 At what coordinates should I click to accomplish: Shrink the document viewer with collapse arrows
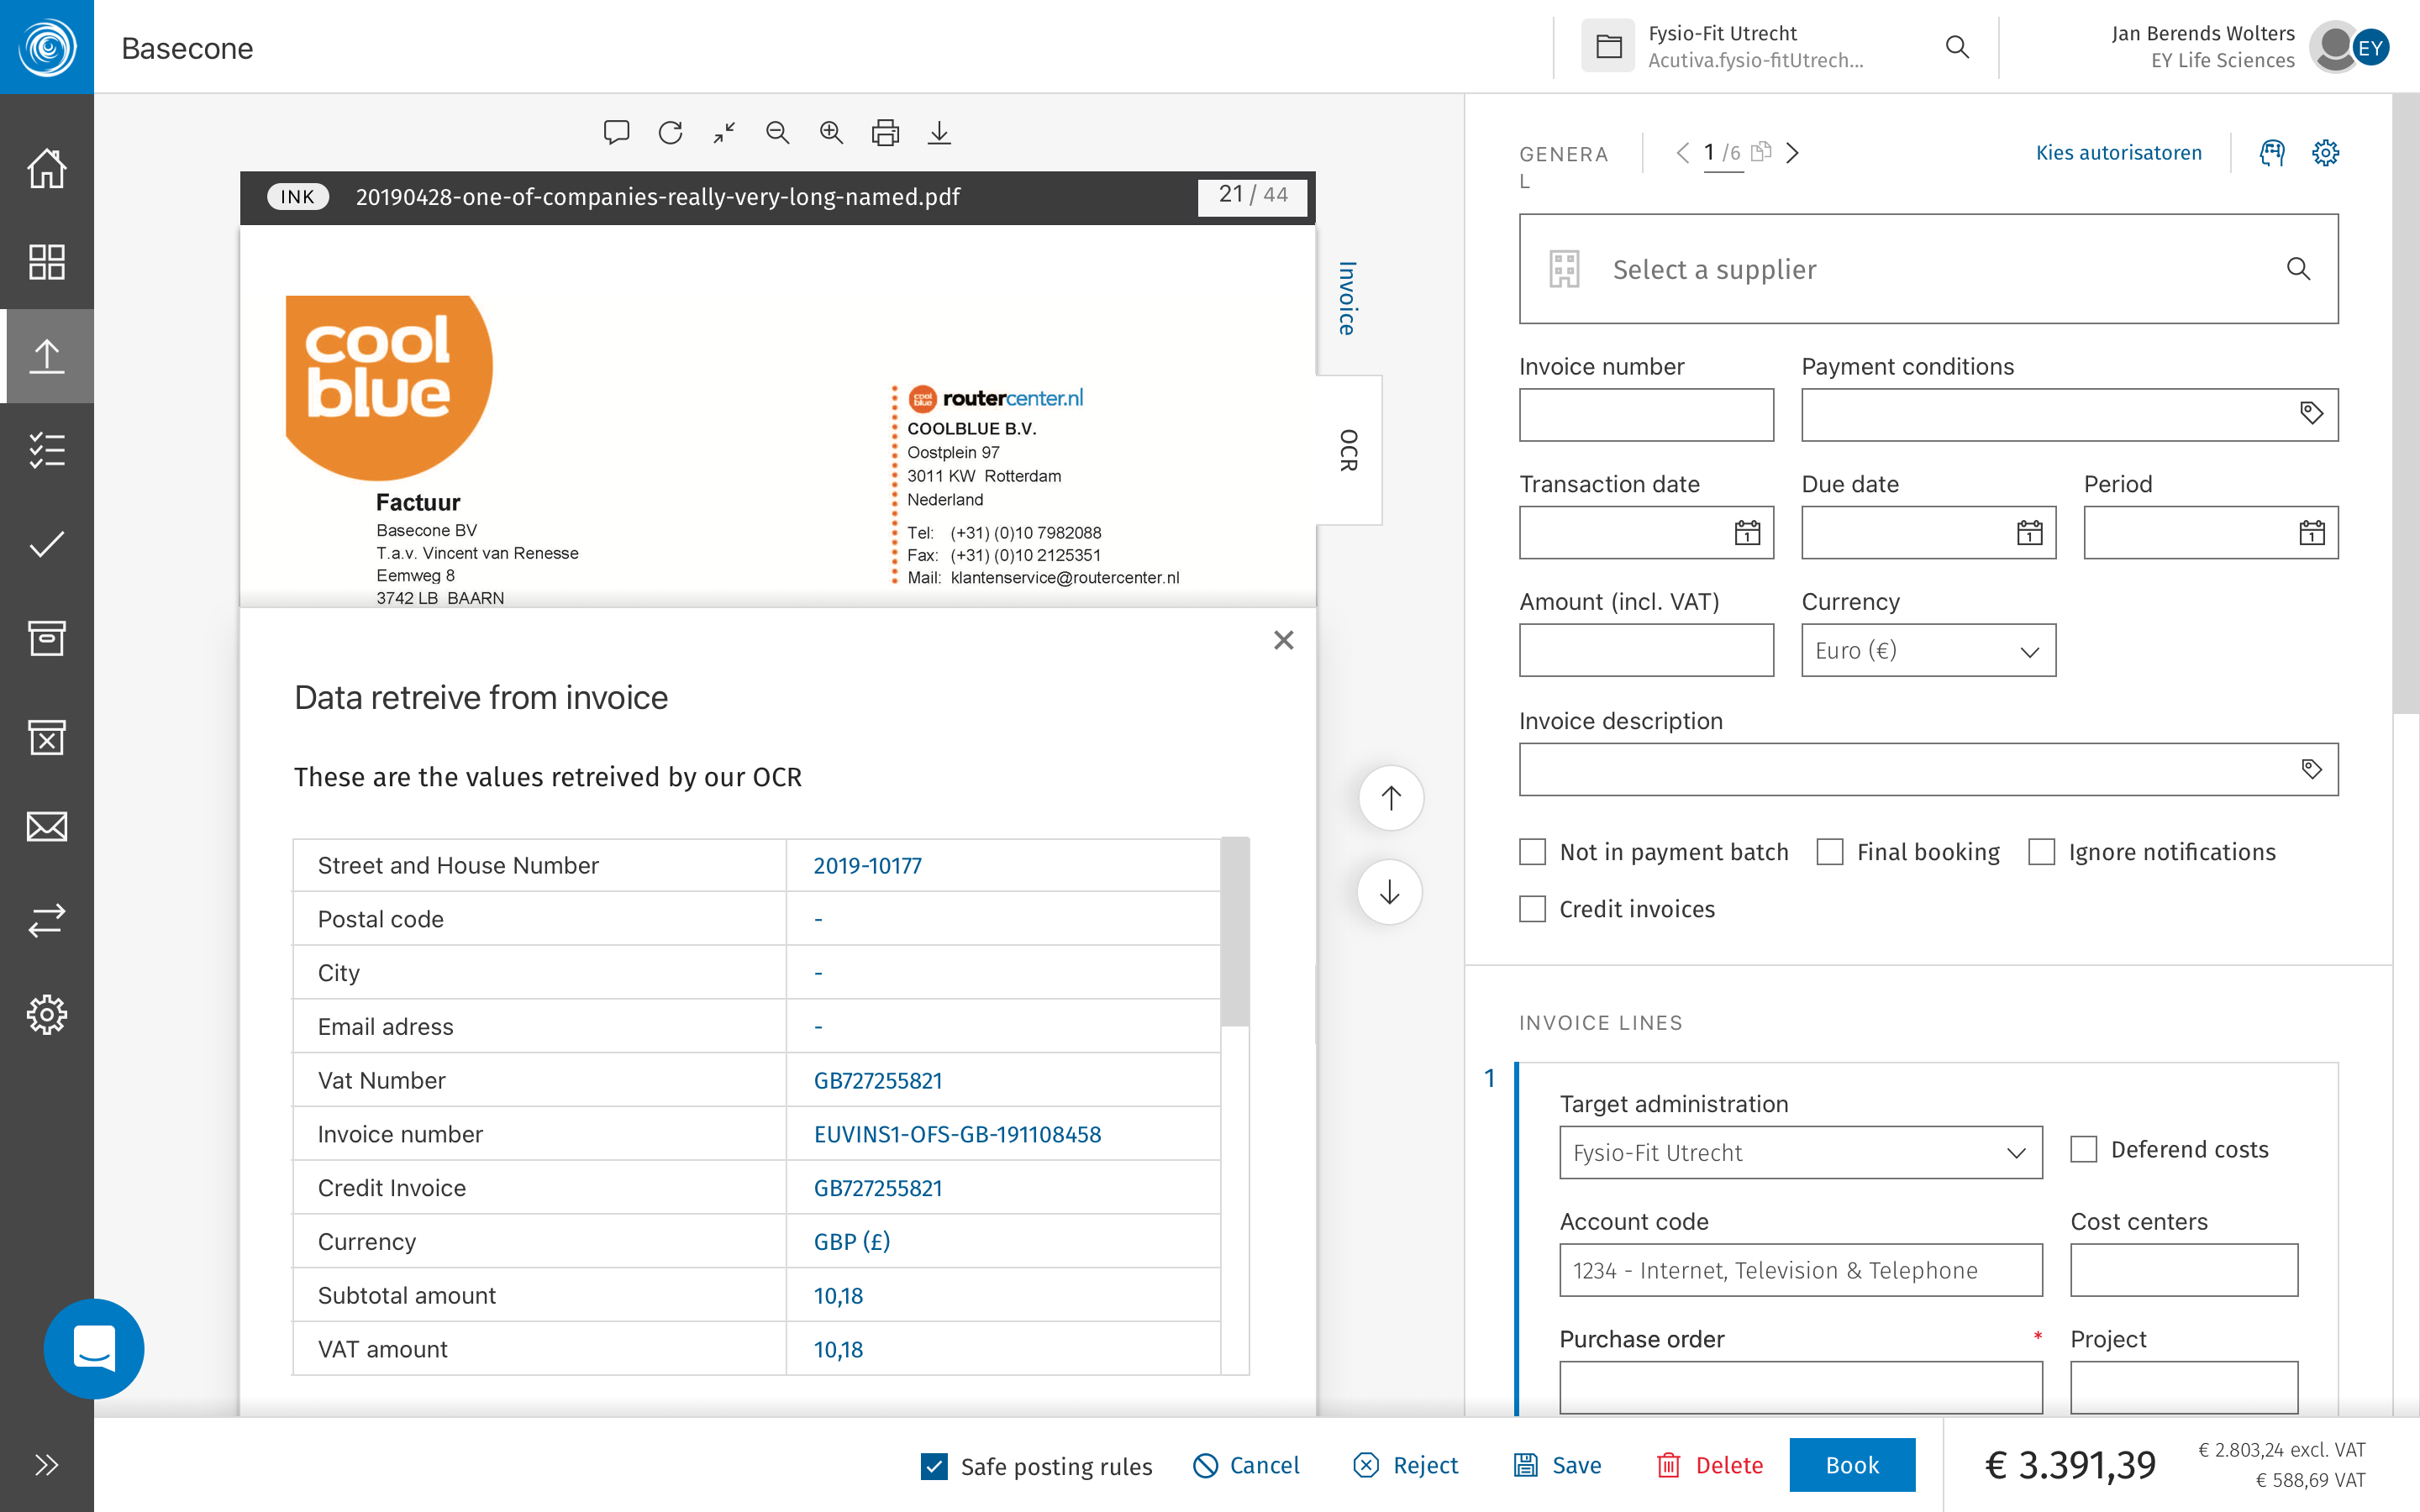tap(725, 133)
